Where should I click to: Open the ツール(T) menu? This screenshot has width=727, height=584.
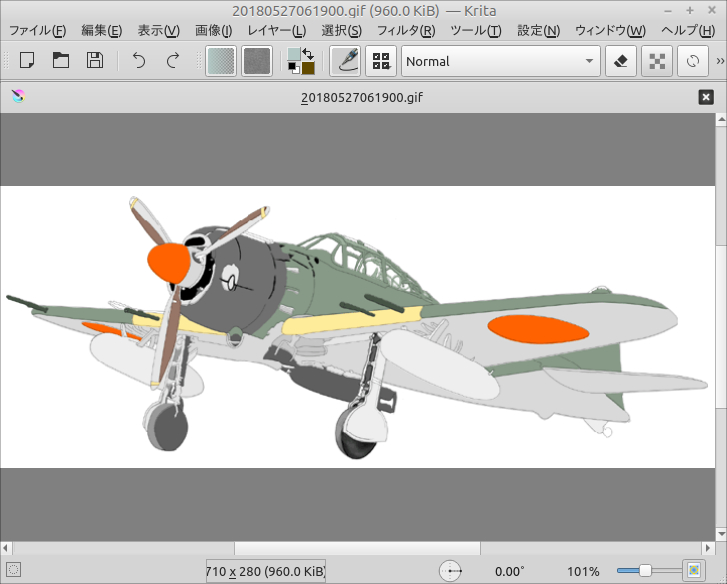[x=476, y=31]
